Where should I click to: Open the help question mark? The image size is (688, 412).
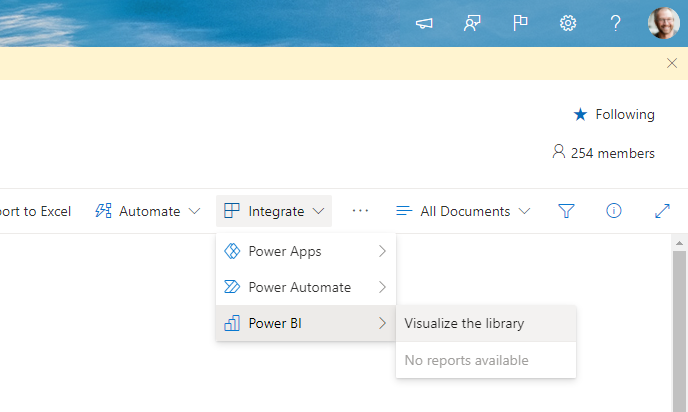(x=616, y=23)
